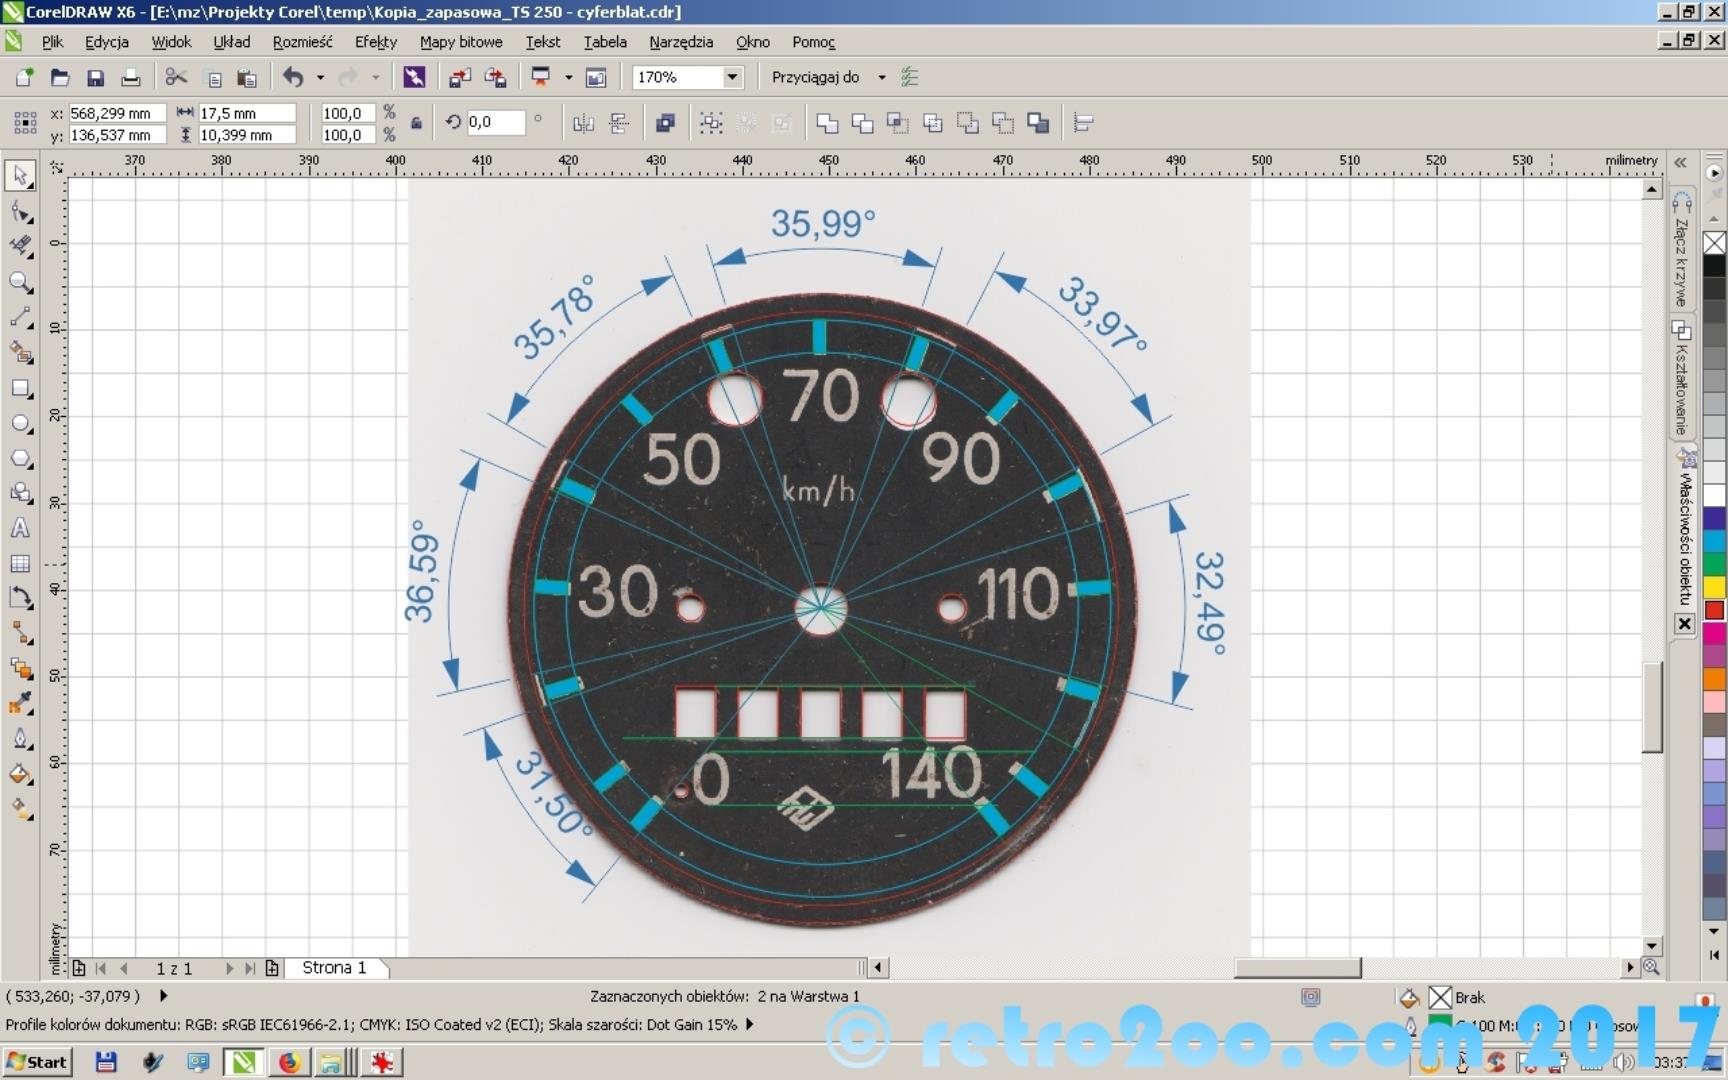Choose the Rectangle tool

(20, 388)
